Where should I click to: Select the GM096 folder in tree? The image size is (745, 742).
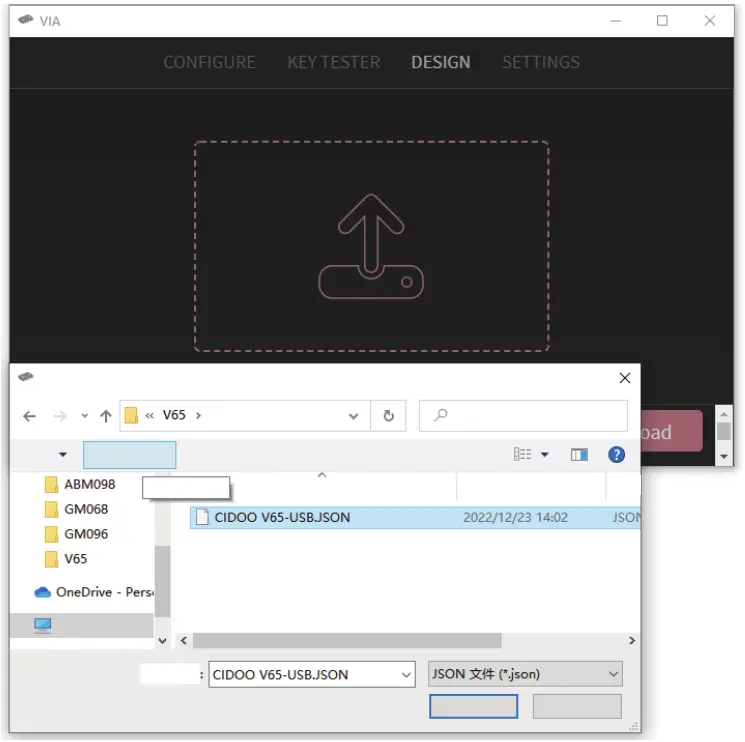point(76,534)
